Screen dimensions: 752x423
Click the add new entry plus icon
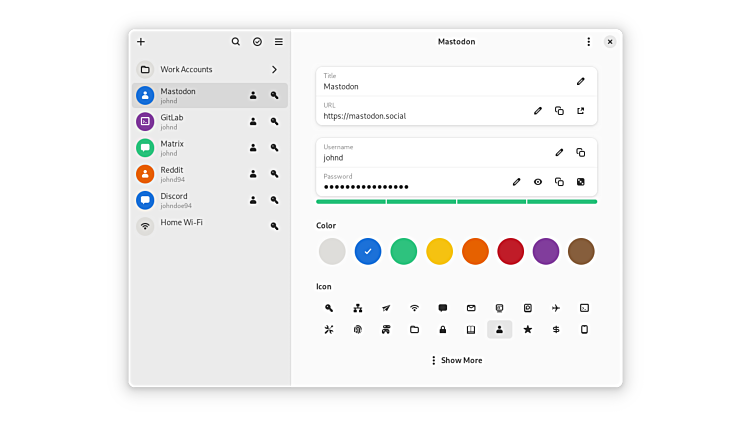[141, 42]
